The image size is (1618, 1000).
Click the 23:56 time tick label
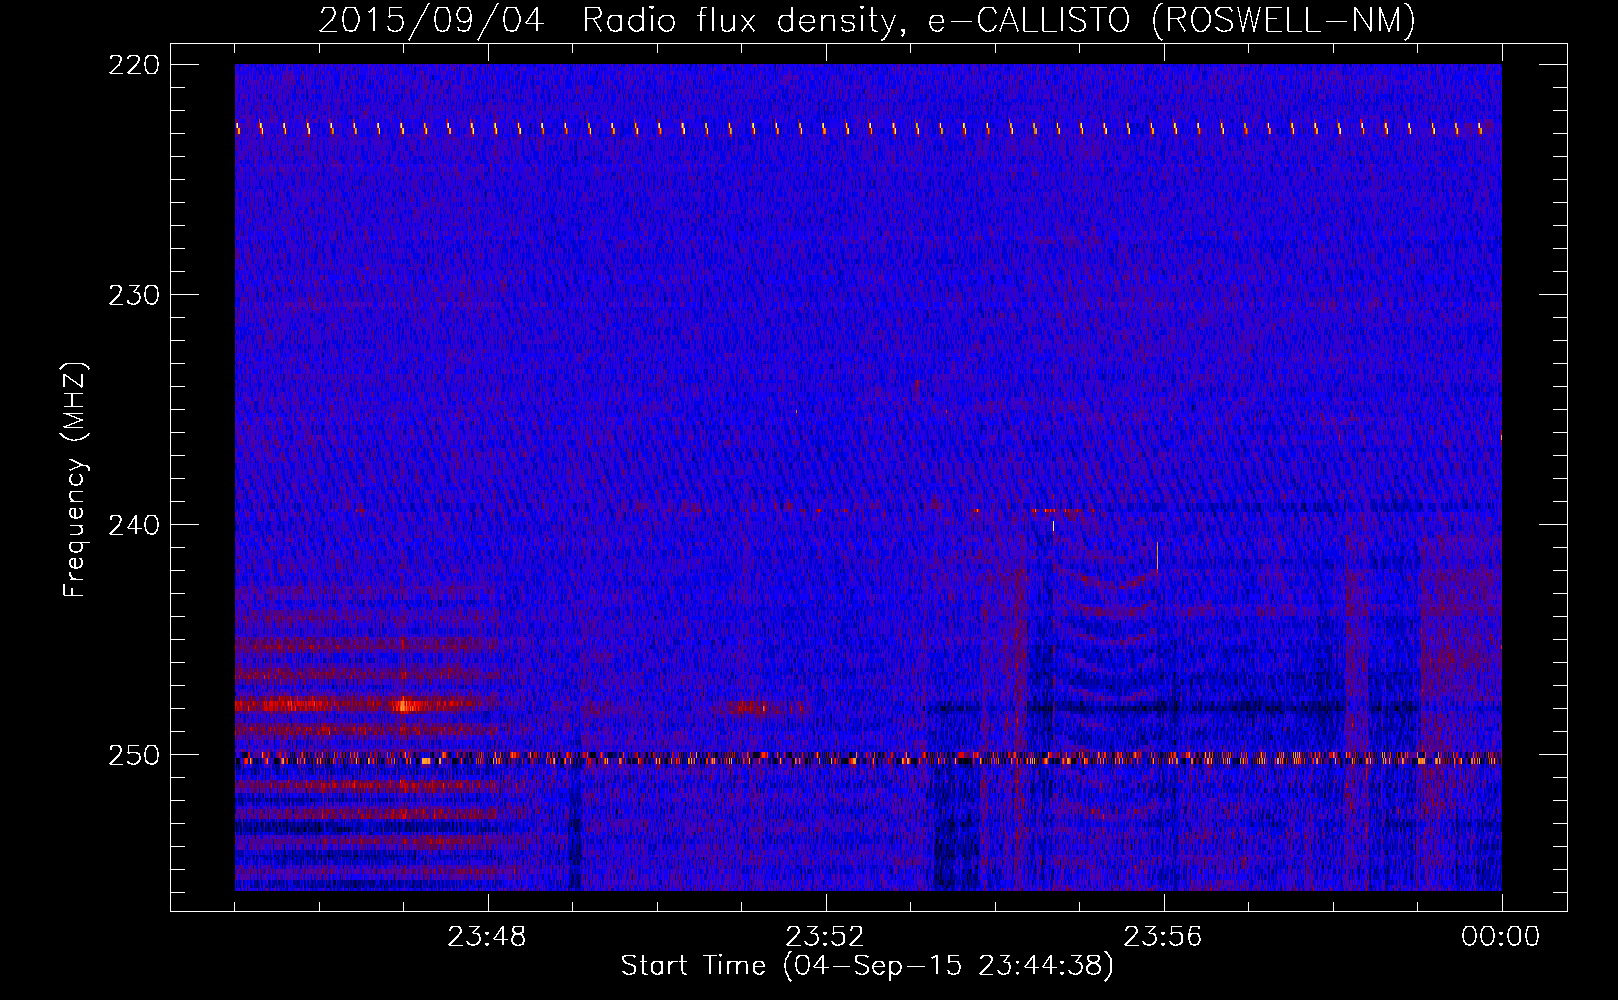1163,937
